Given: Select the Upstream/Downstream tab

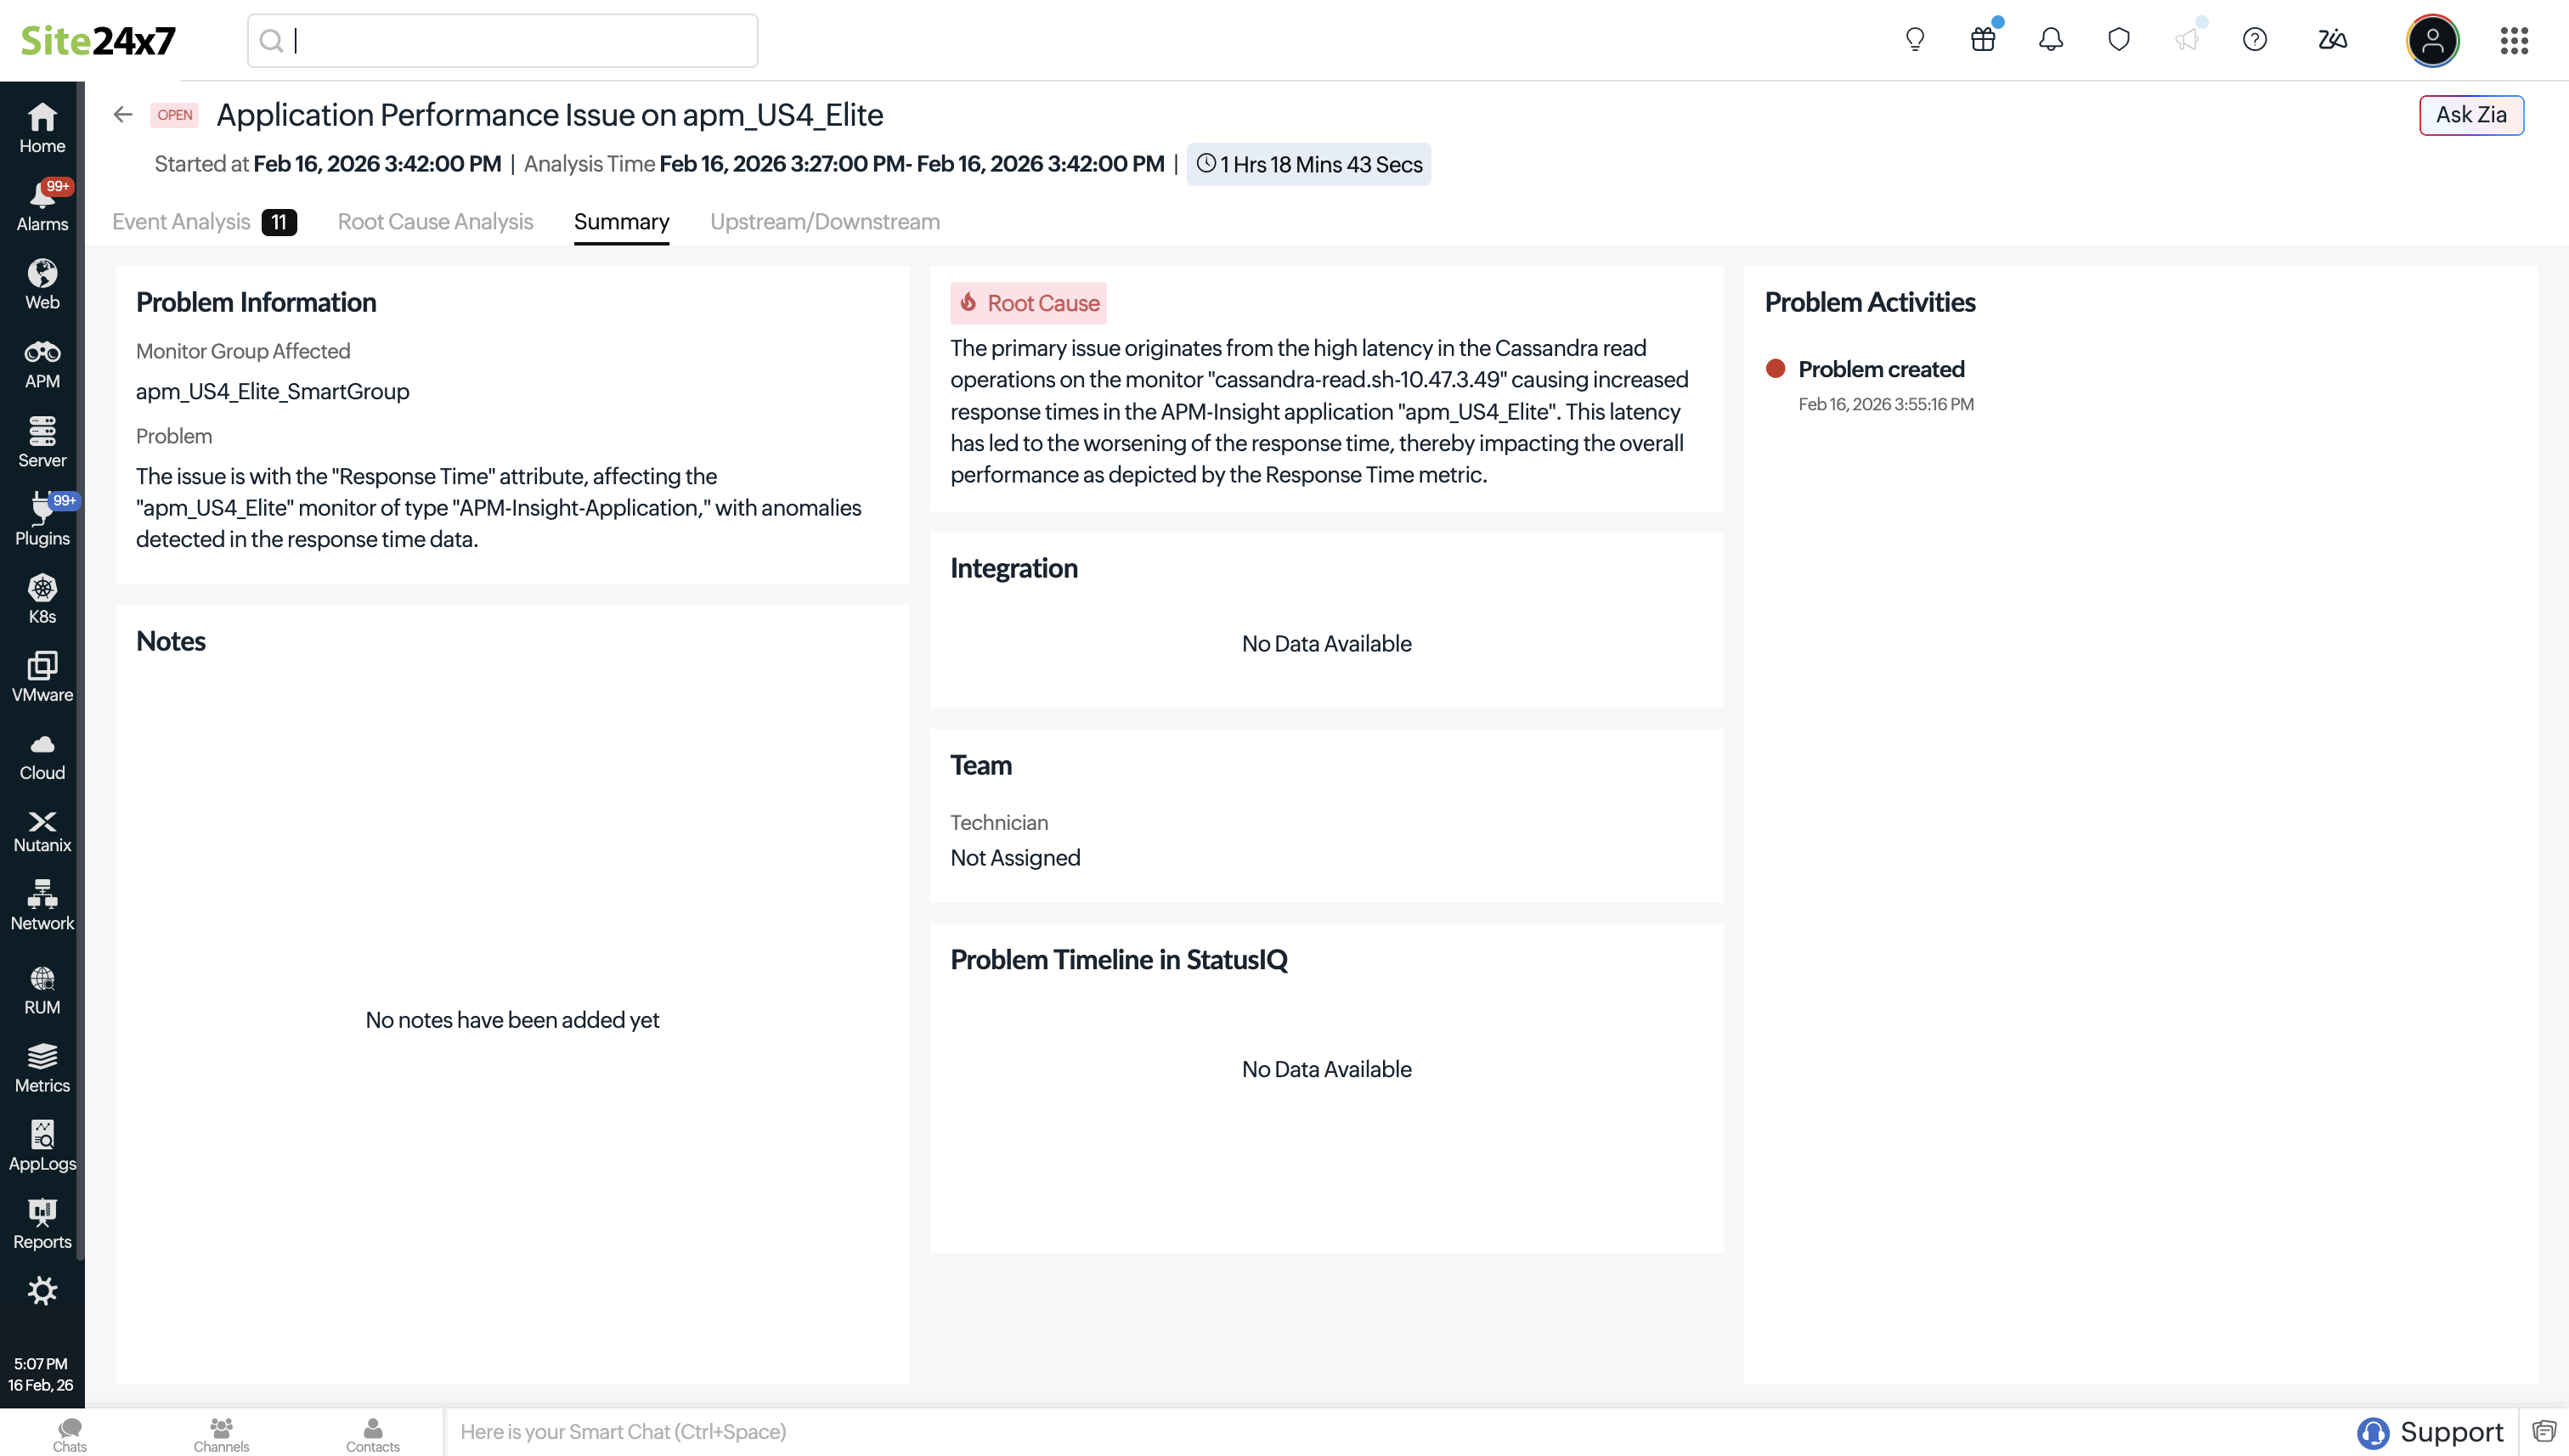Looking at the screenshot, I should 824,222.
